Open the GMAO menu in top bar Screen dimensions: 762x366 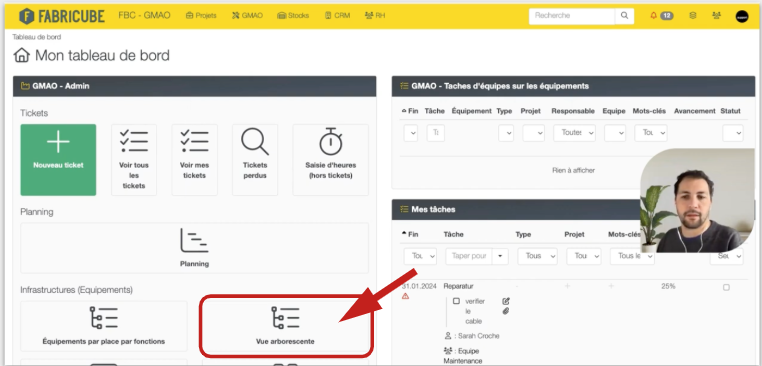247,16
